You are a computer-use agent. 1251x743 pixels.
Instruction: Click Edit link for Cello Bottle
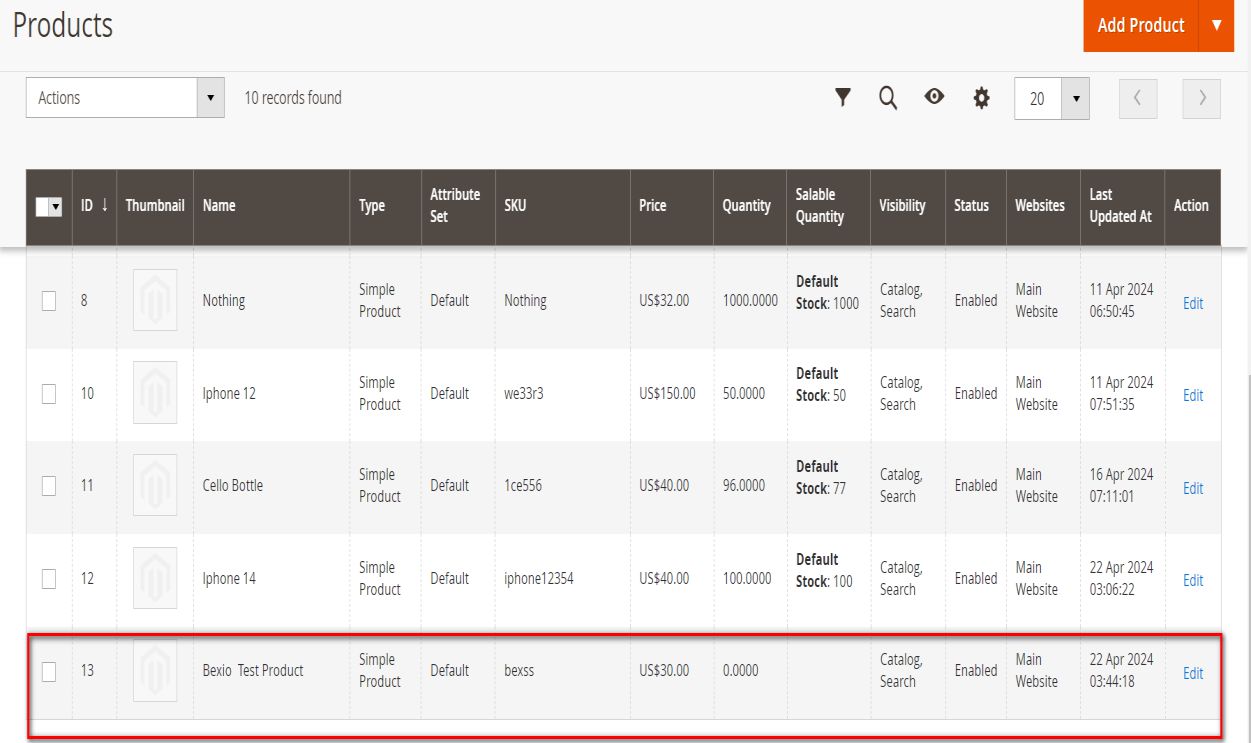pyautogui.click(x=1193, y=488)
